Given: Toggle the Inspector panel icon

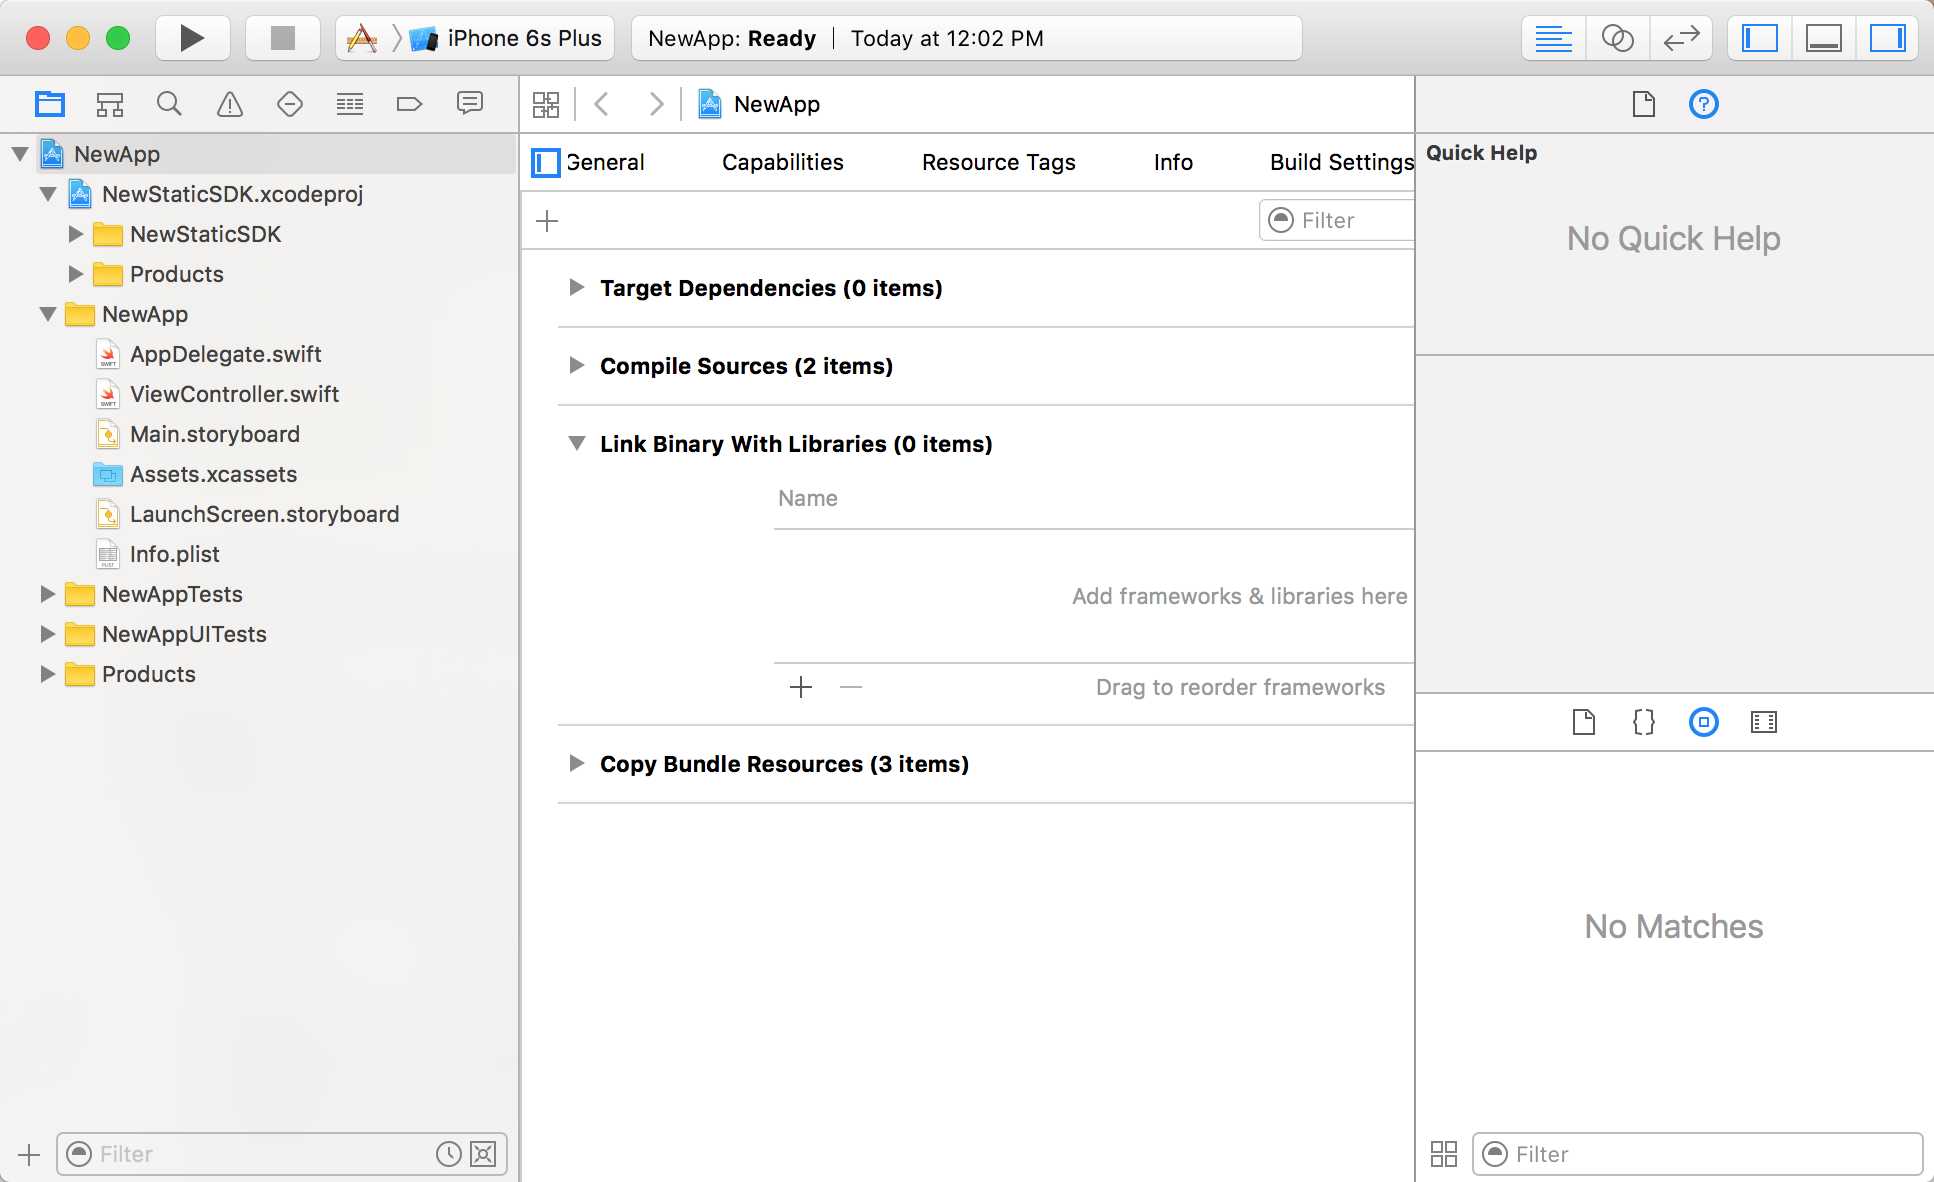Looking at the screenshot, I should (1886, 37).
